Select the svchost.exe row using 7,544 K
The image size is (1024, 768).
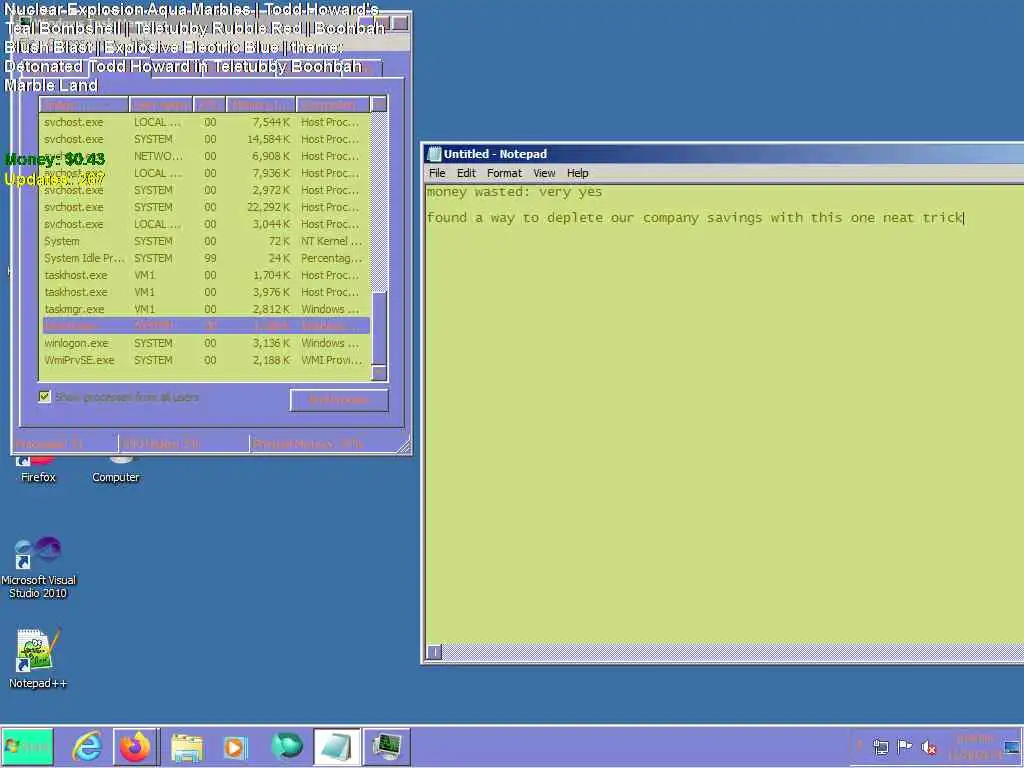tap(205, 122)
